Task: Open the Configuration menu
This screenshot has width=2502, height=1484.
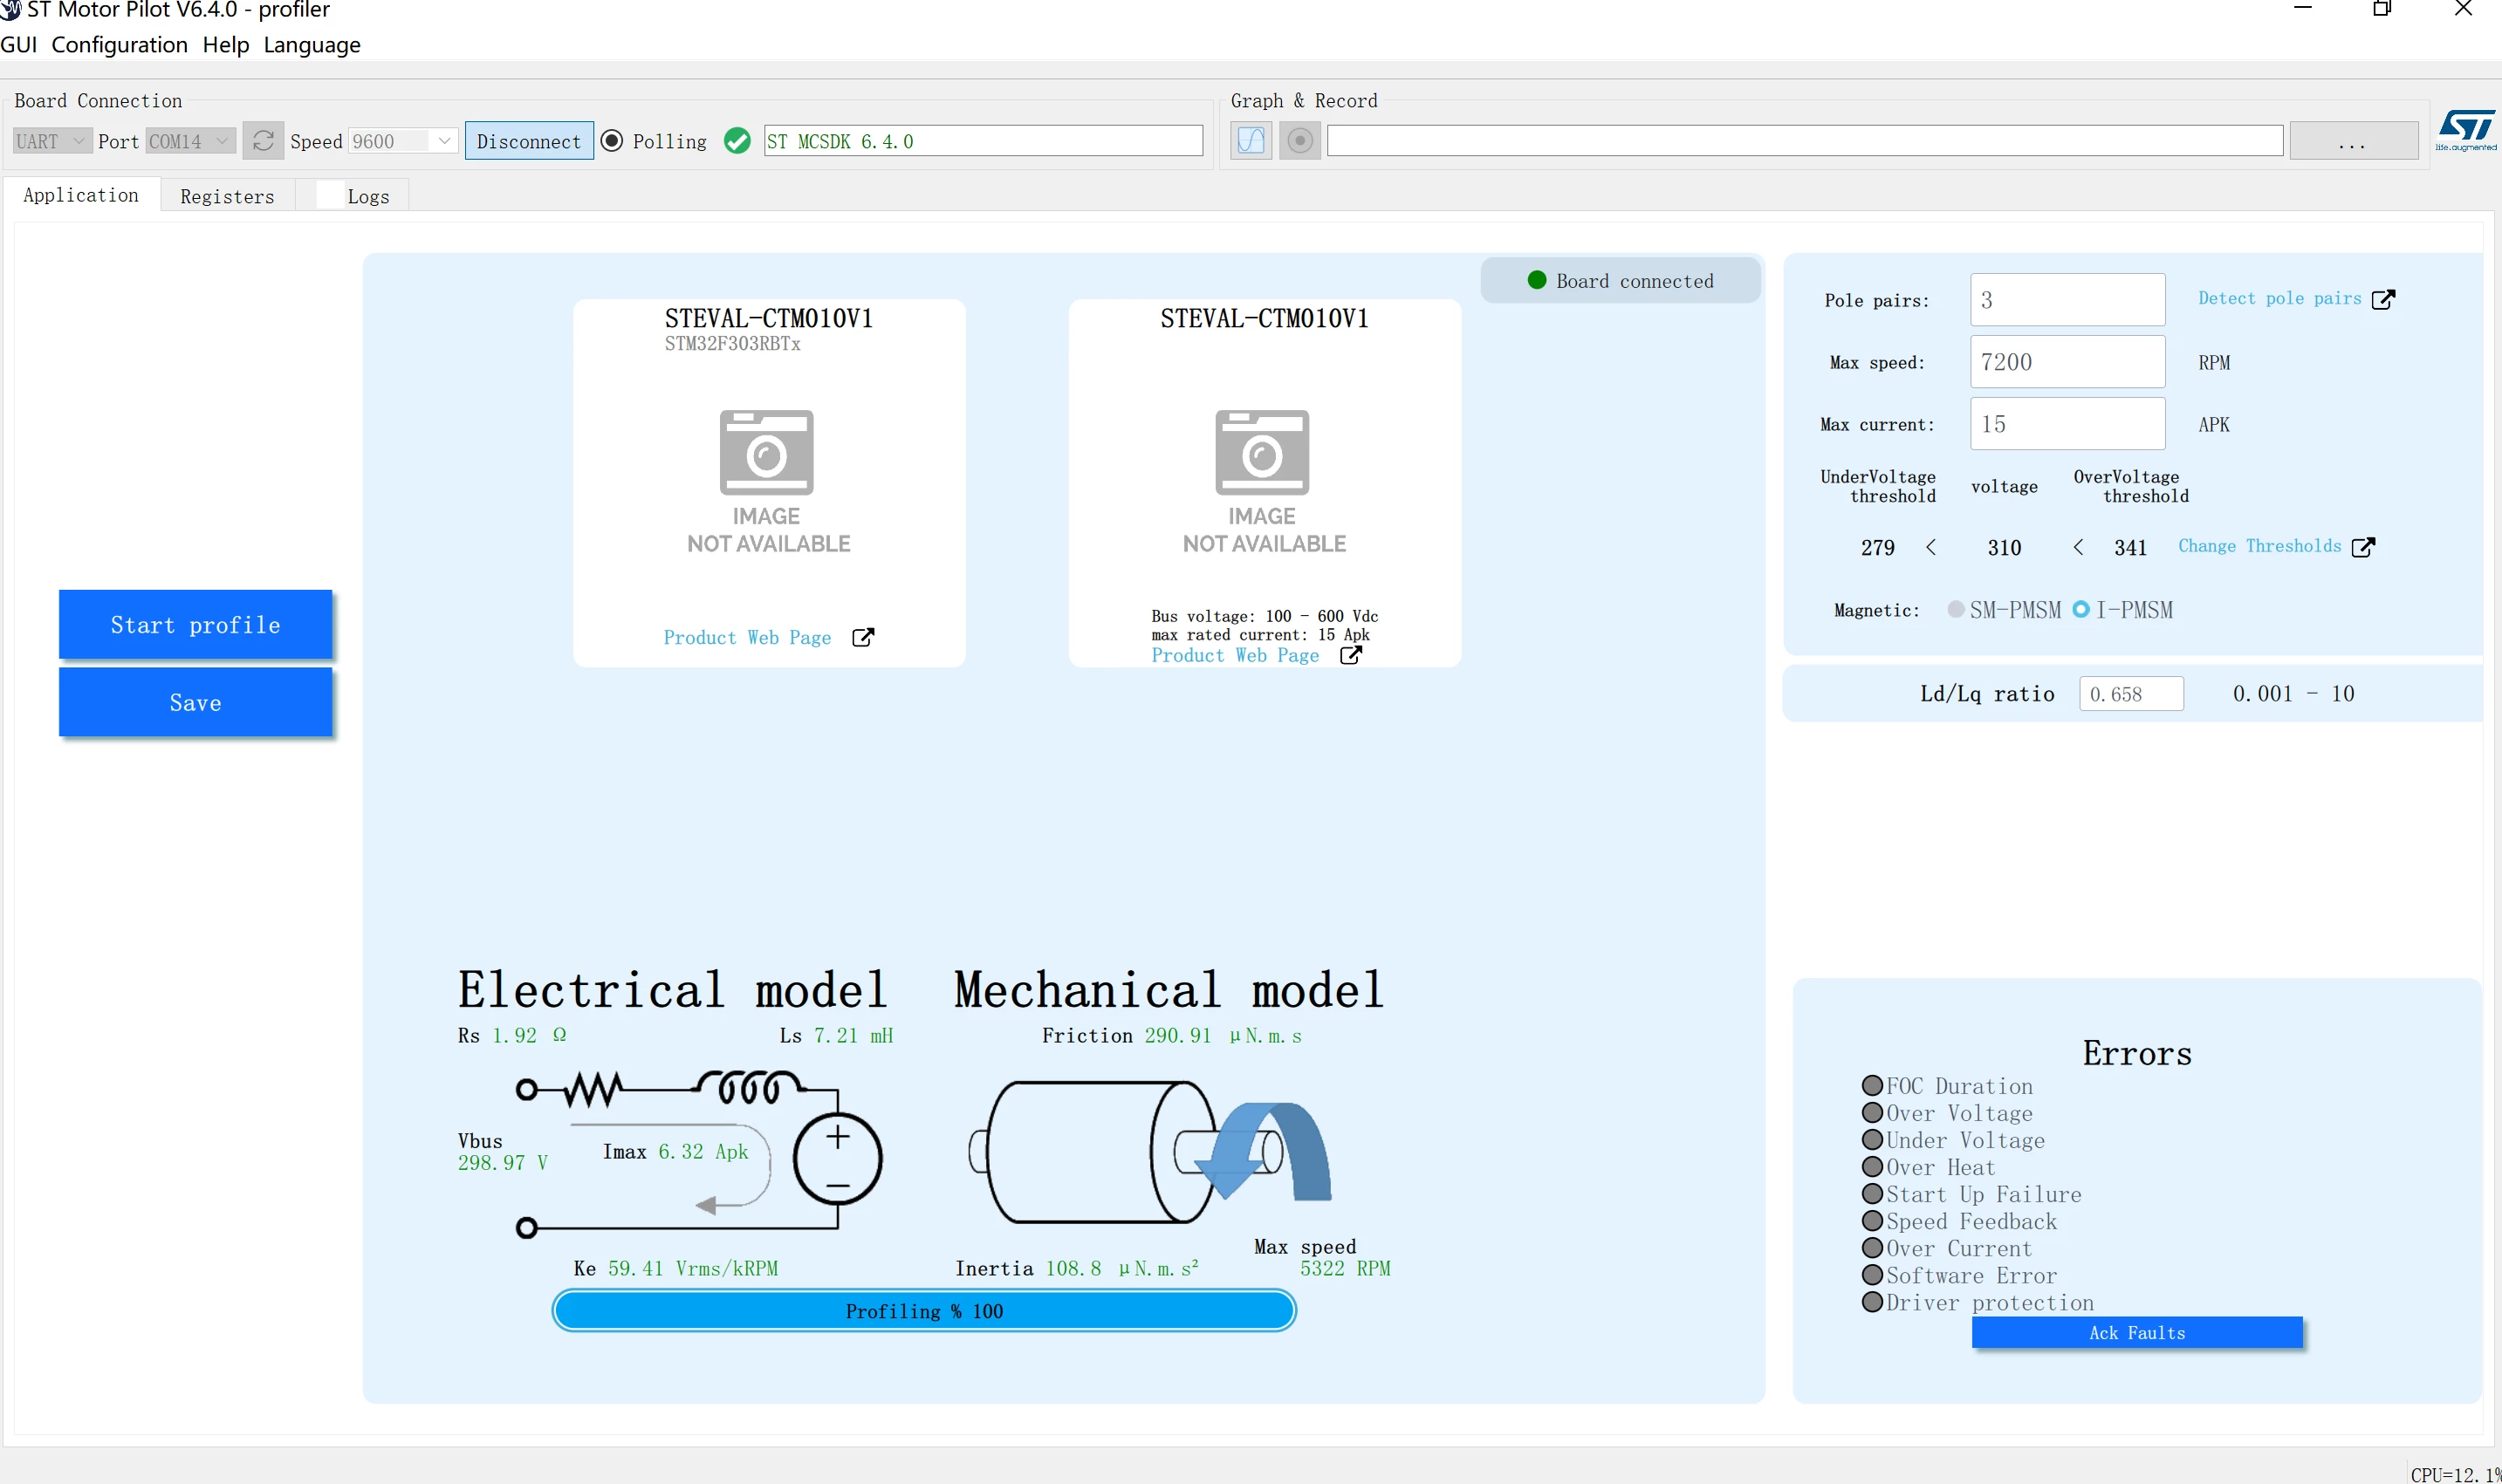Action: 119,45
